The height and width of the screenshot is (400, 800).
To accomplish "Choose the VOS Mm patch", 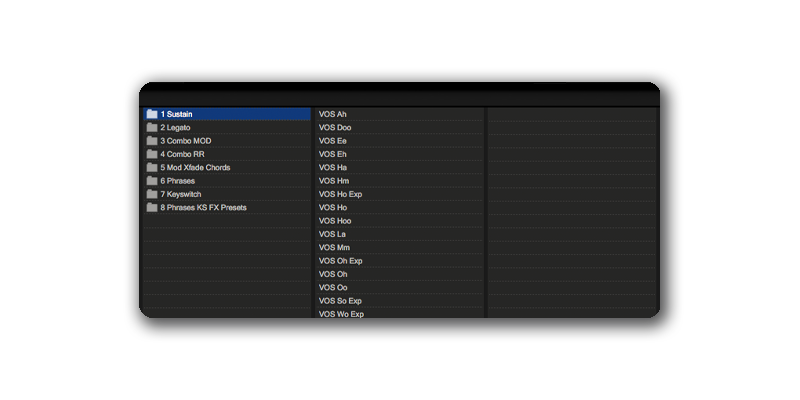I will click(333, 247).
